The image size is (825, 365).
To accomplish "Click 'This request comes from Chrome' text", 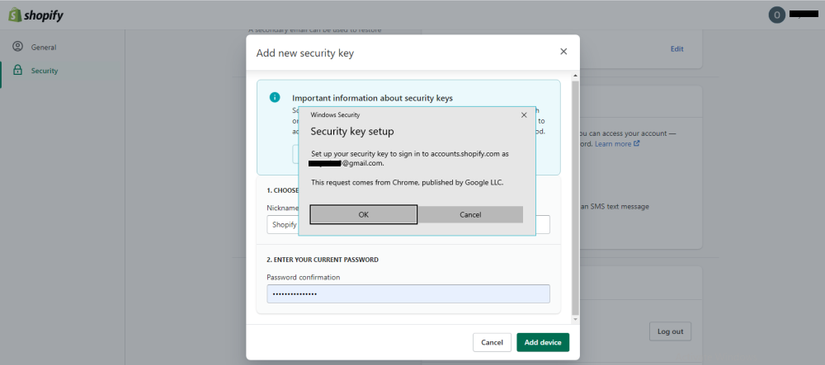I will click(x=407, y=182).
